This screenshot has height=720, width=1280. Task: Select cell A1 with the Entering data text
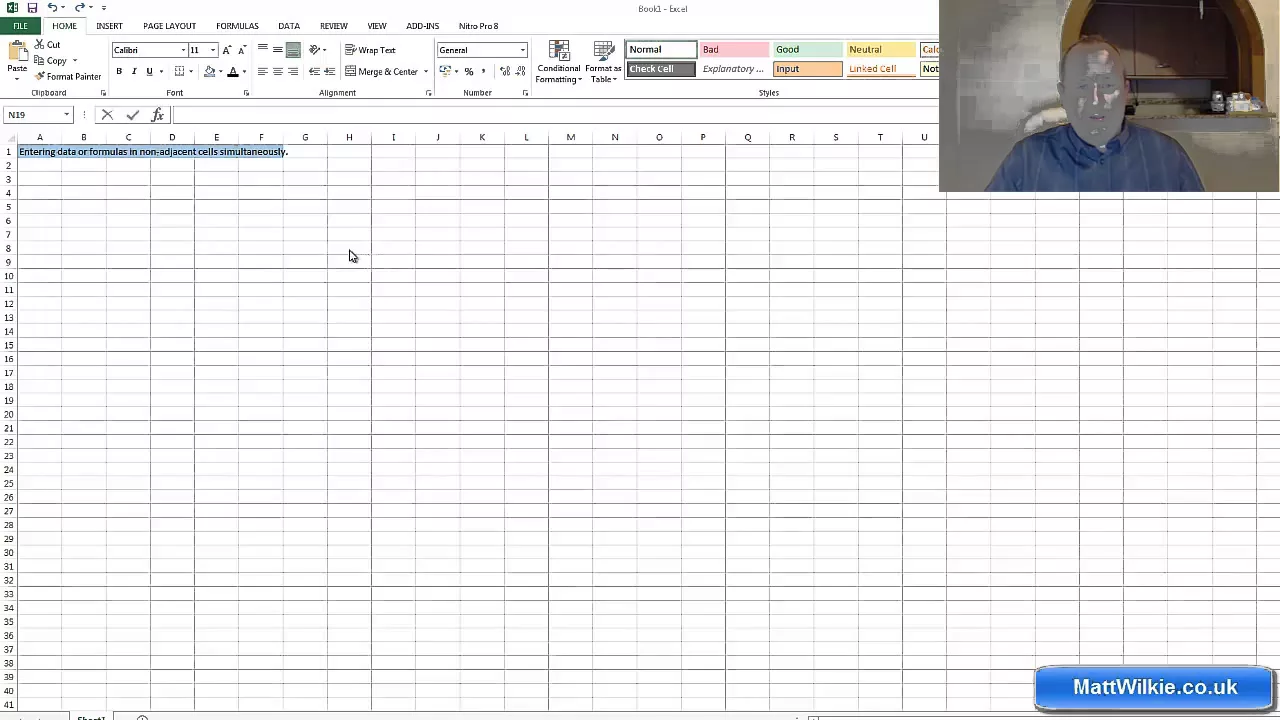click(x=39, y=152)
